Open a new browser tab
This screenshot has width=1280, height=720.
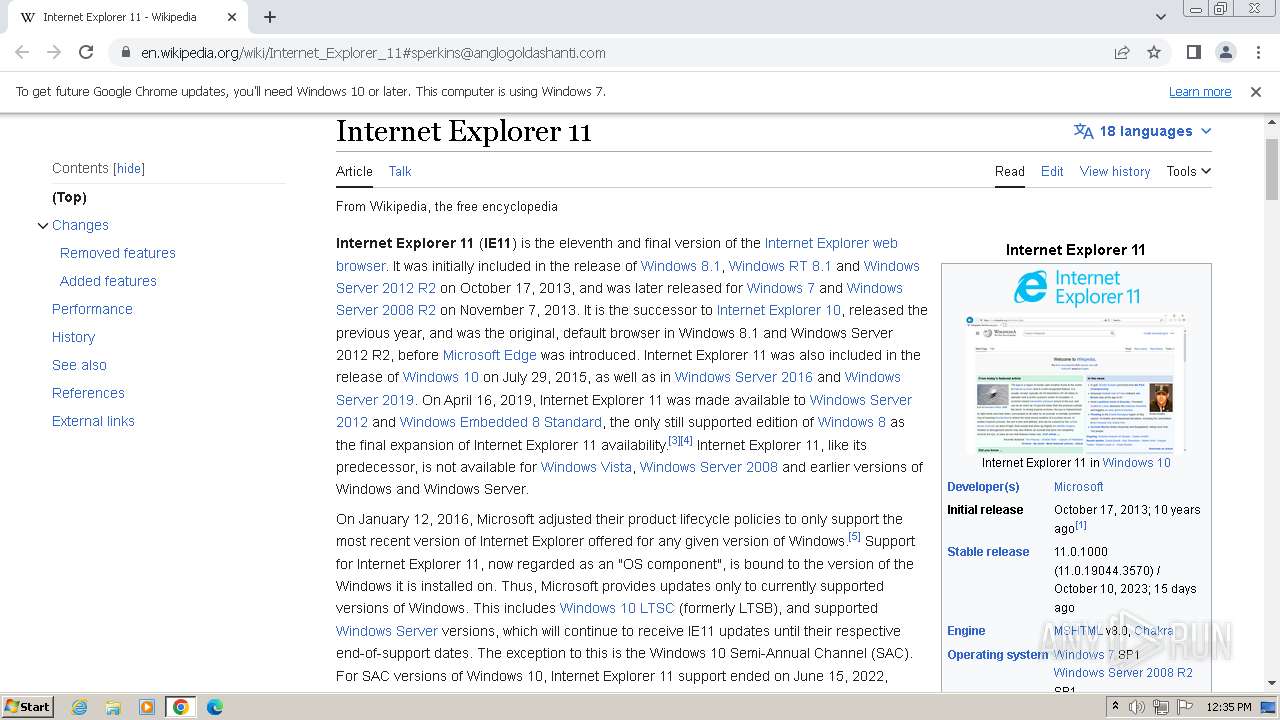270,17
